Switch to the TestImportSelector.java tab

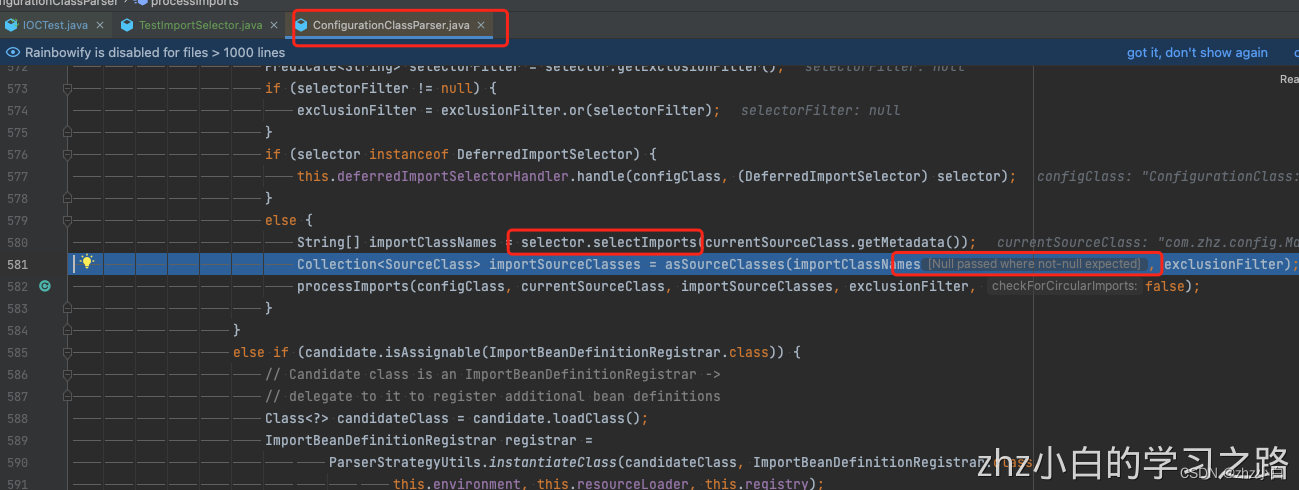tap(201, 24)
